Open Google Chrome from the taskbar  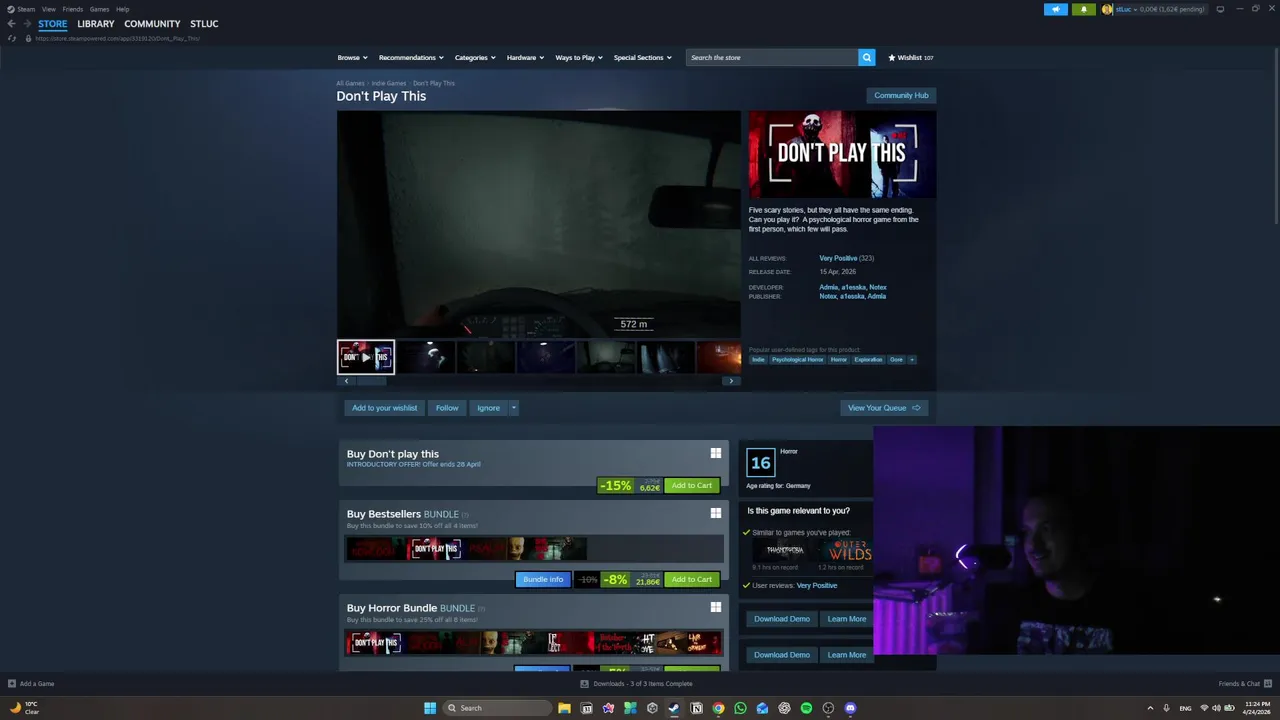pyautogui.click(x=718, y=708)
